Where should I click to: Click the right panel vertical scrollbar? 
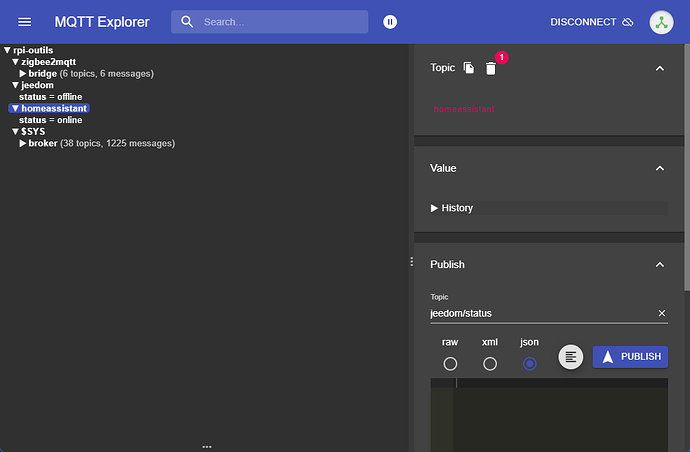687,167
